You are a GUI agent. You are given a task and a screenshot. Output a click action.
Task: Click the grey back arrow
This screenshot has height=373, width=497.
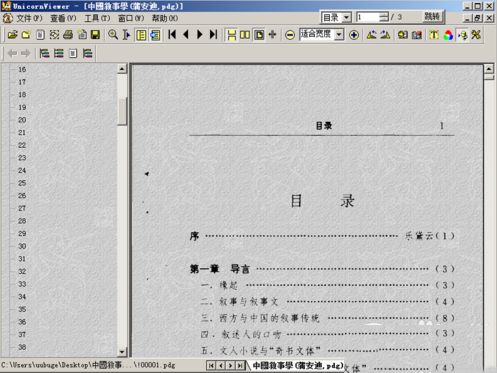12,53
